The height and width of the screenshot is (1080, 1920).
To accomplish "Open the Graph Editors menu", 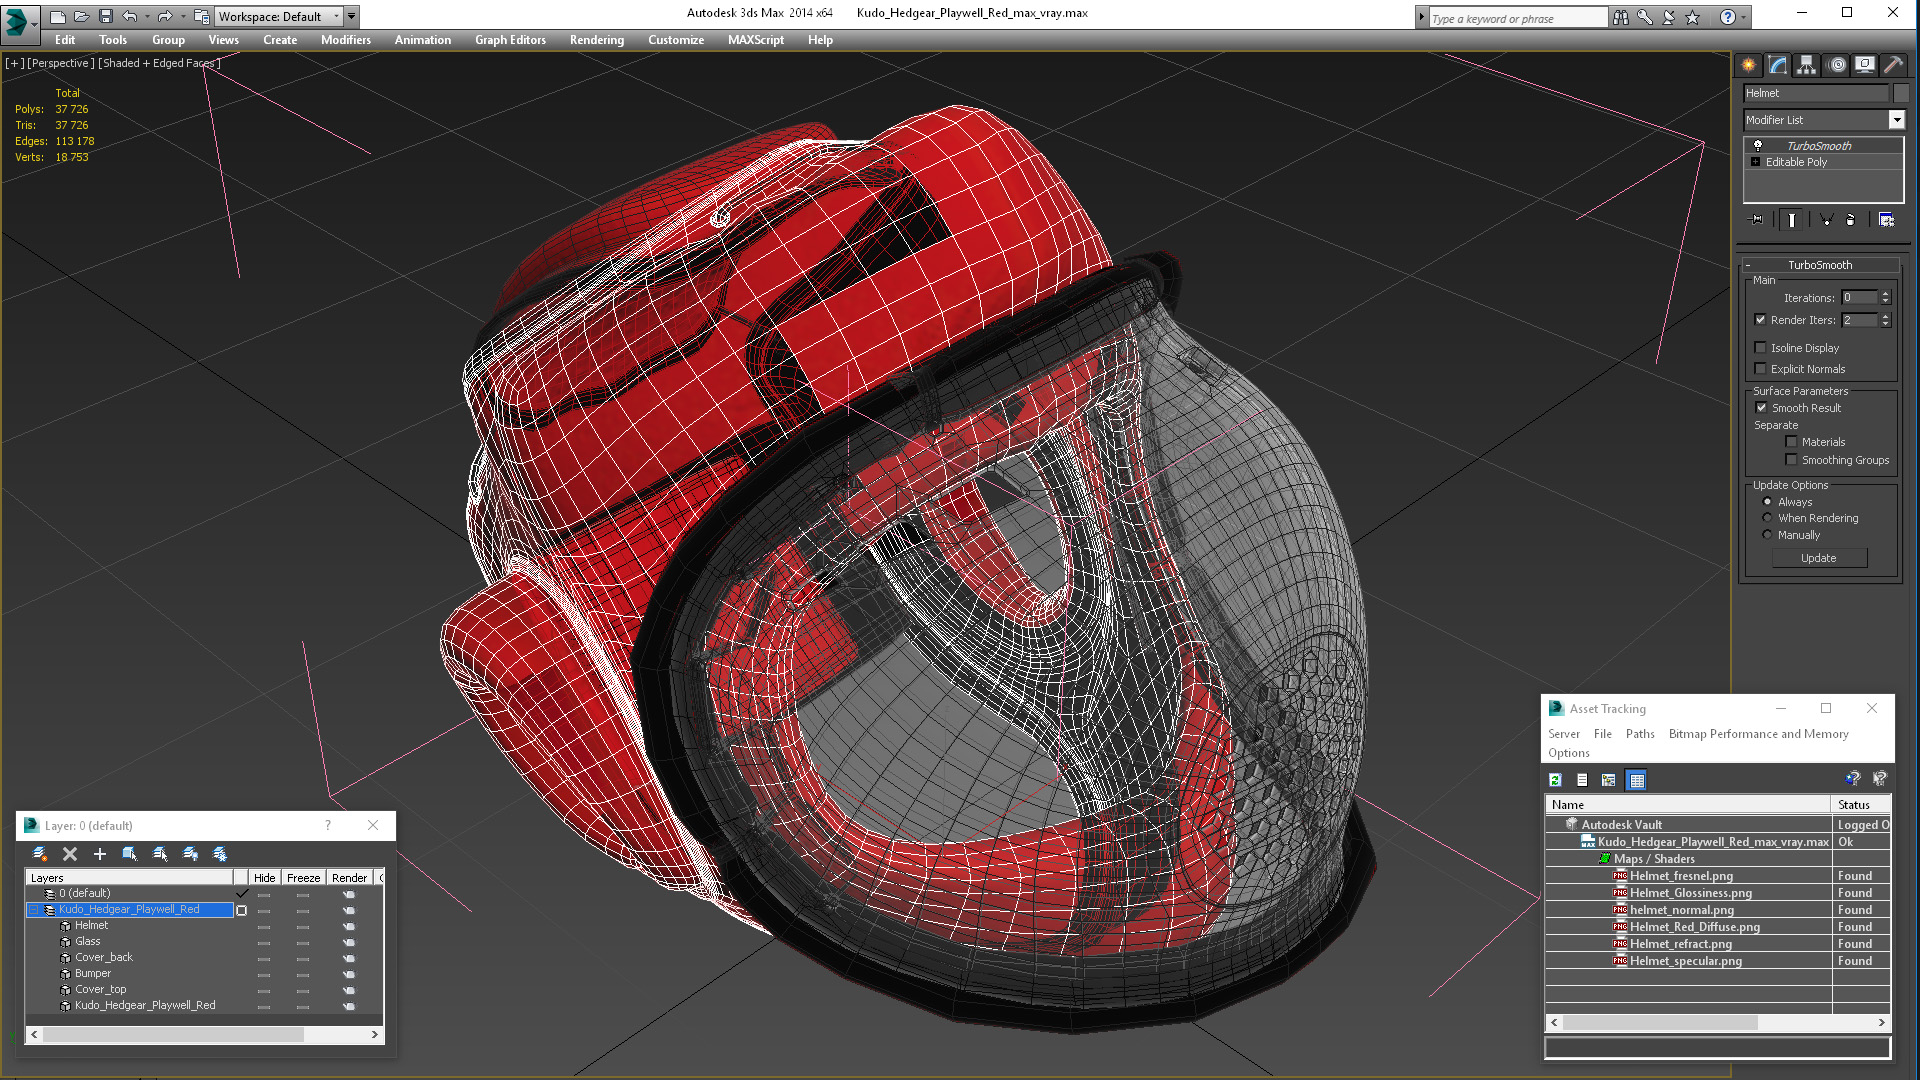I will [x=510, y=40].
